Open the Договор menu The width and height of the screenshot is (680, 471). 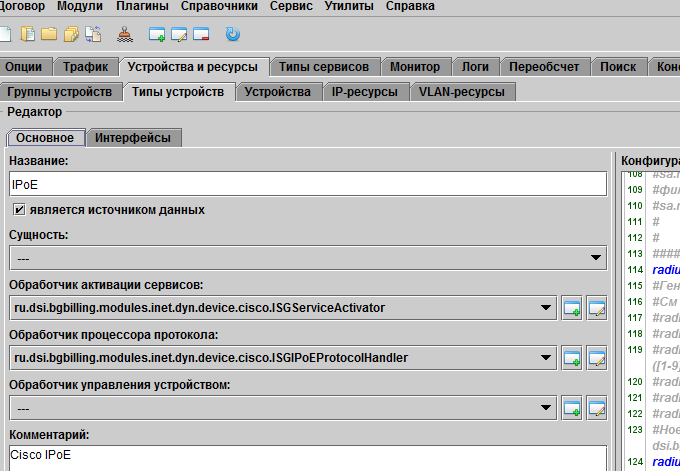22,6
